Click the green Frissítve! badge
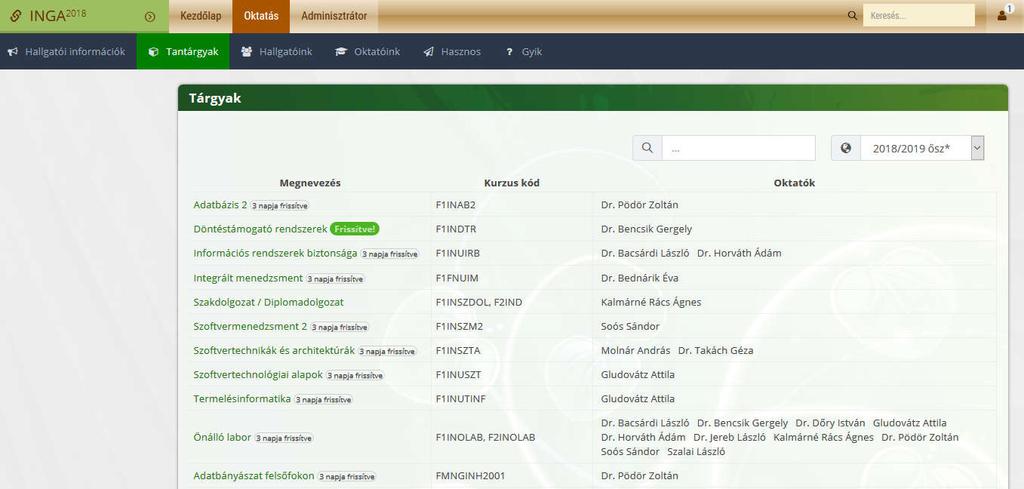The image size is (1024, 489). pos(355,229)
